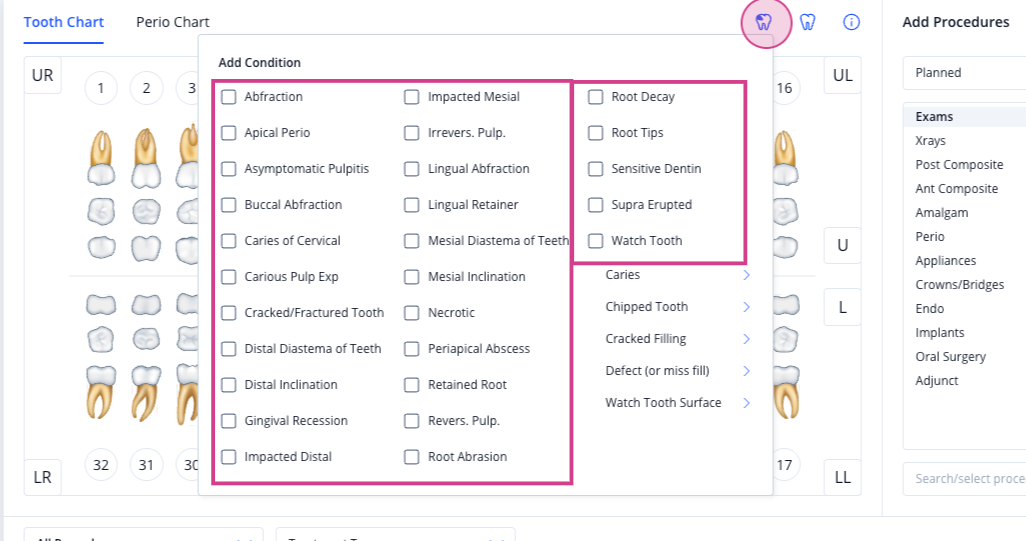Select tooth number 31 circle

[x=146, y=465]
